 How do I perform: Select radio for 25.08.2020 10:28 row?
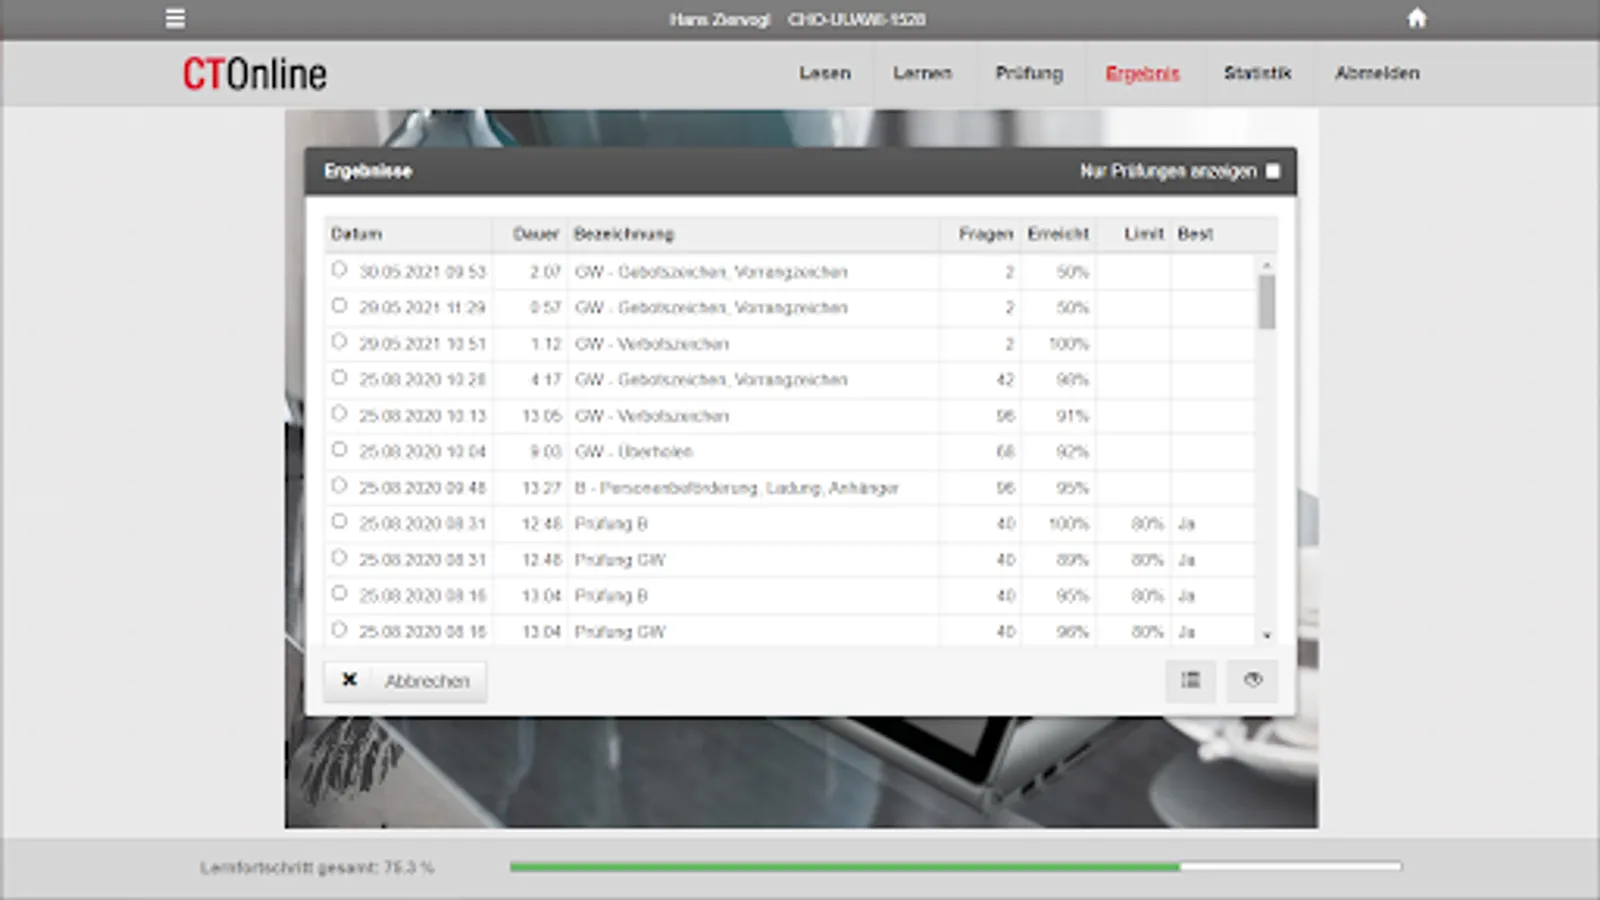[x=339, y=378]
